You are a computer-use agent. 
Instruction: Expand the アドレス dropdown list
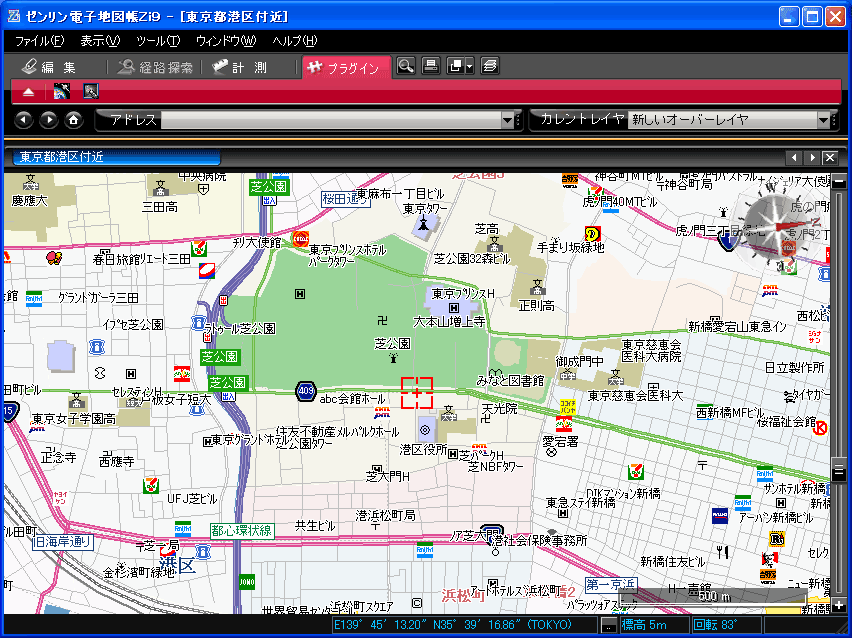click(x=508, y=120)
